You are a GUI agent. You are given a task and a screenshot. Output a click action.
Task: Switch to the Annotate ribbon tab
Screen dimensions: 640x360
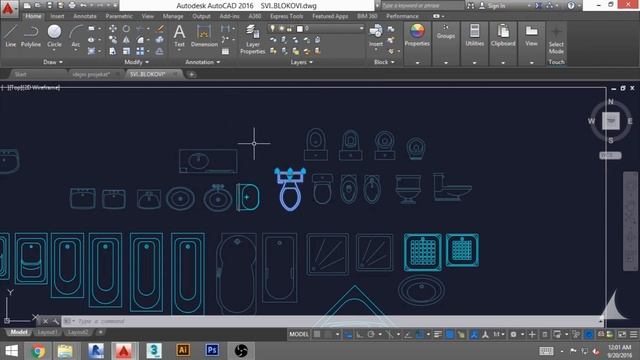pos(85,16)
